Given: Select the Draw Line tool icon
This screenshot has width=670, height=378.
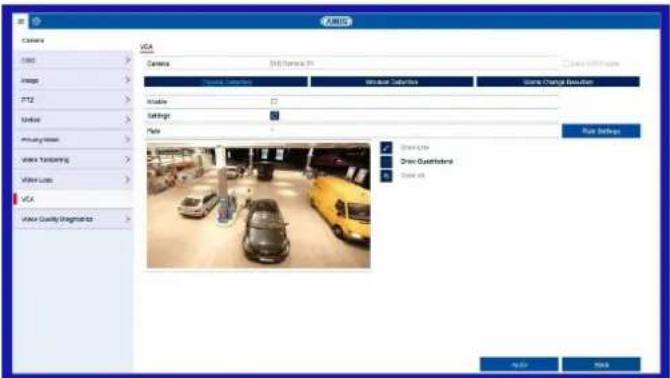Looking at the screenshot, I should pos(386,147).
